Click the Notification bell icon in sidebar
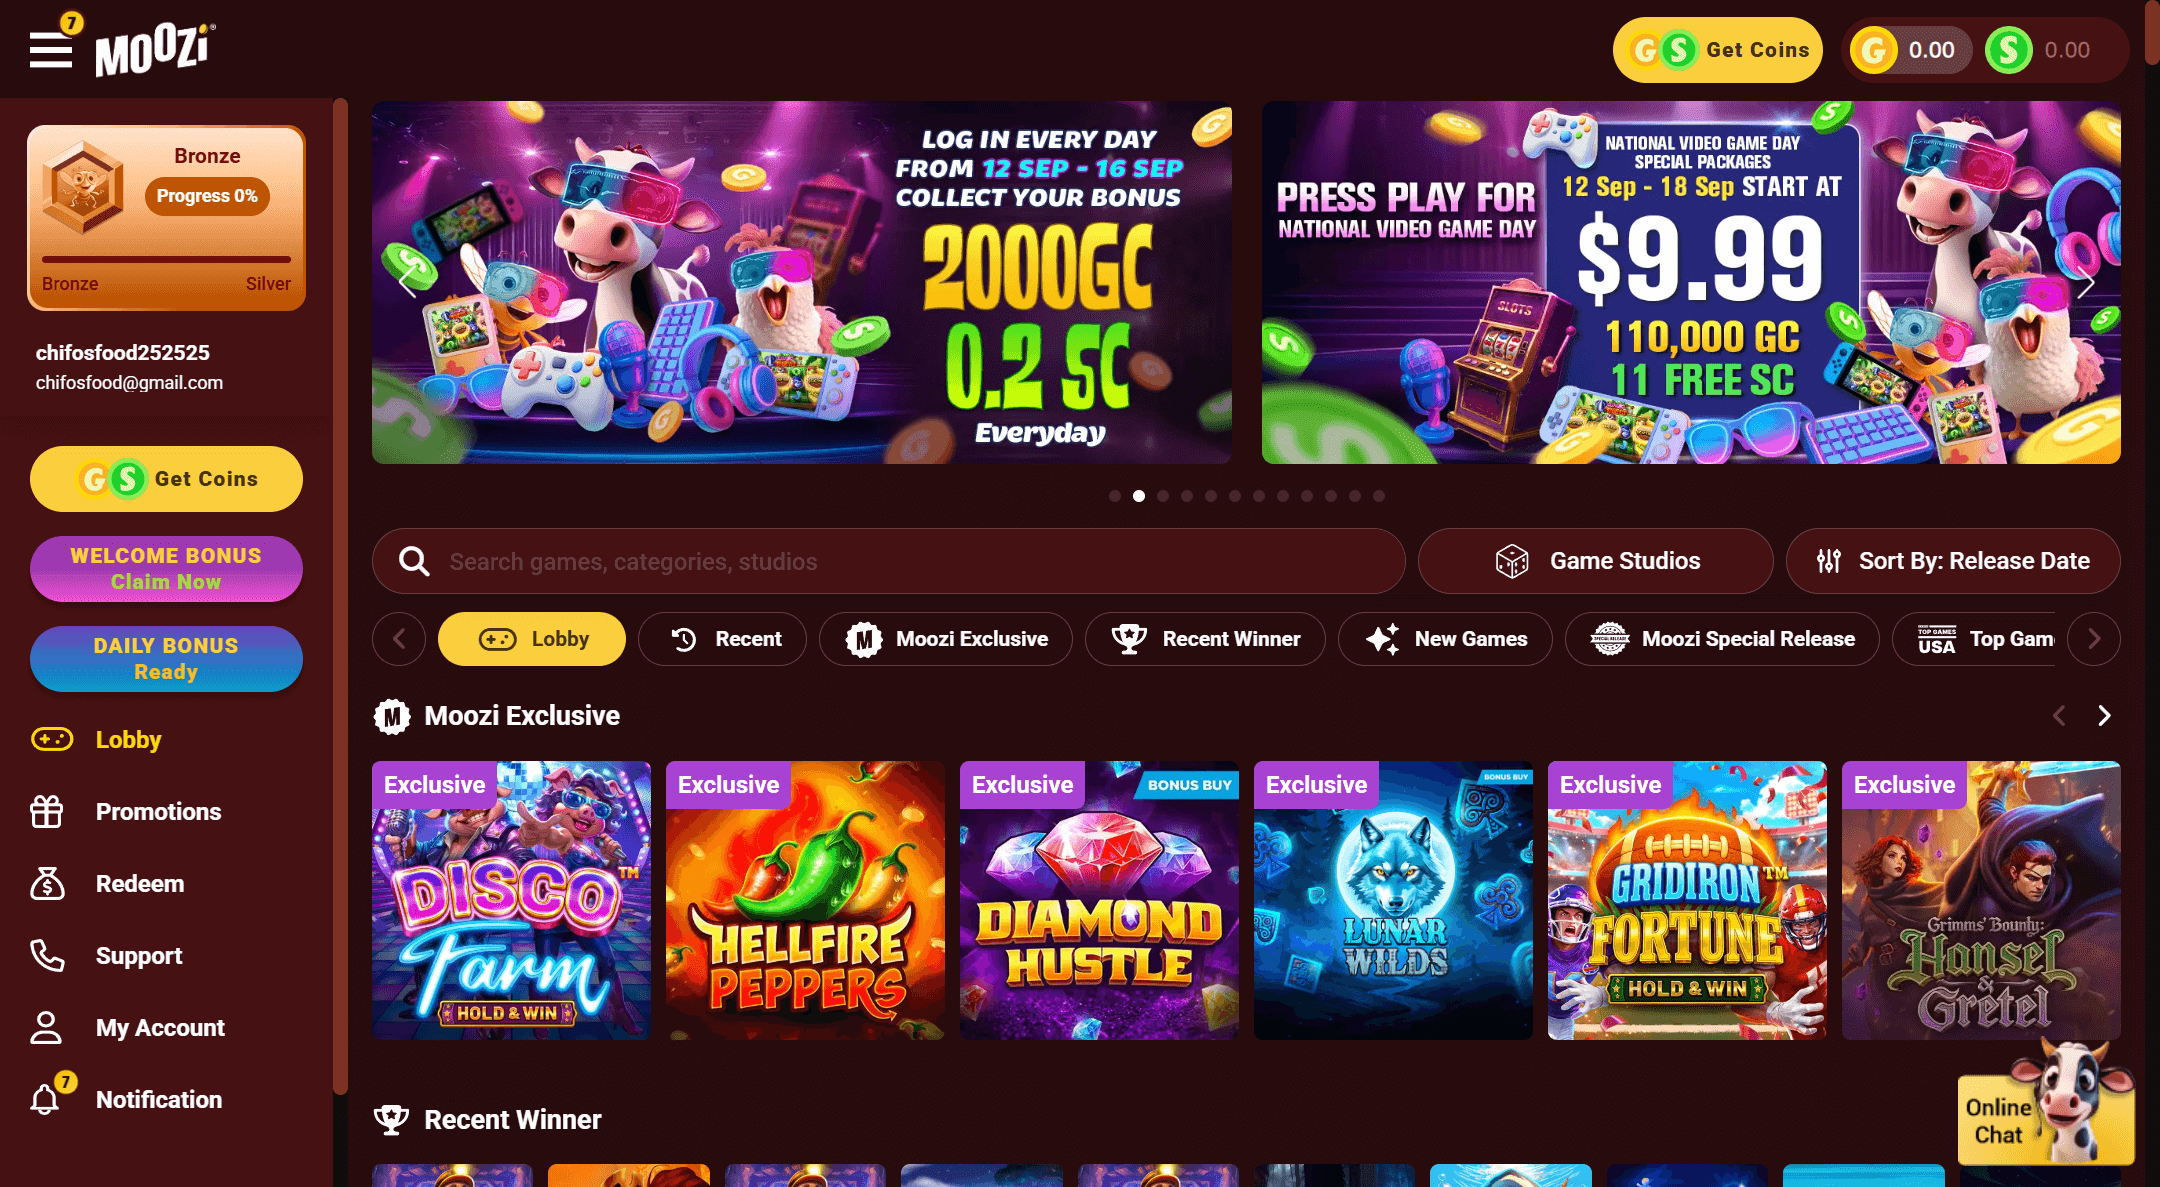This screenshot has height=1187, width=2160. click(46, 1099)
